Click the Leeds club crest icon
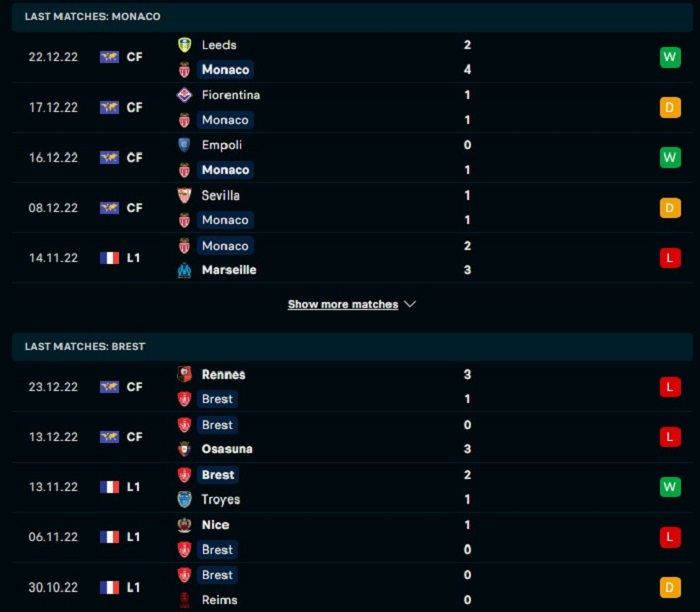The image size is (700, 612). coord(184,45)
